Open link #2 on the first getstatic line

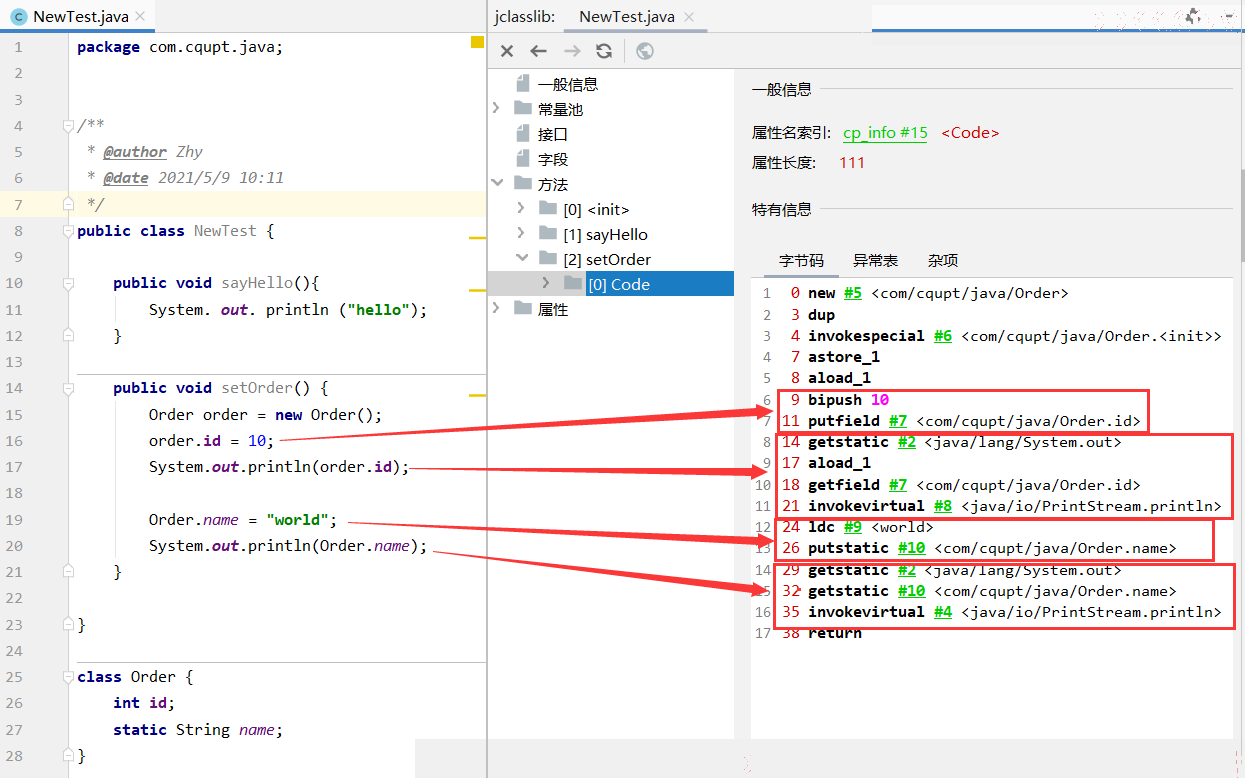906,442
